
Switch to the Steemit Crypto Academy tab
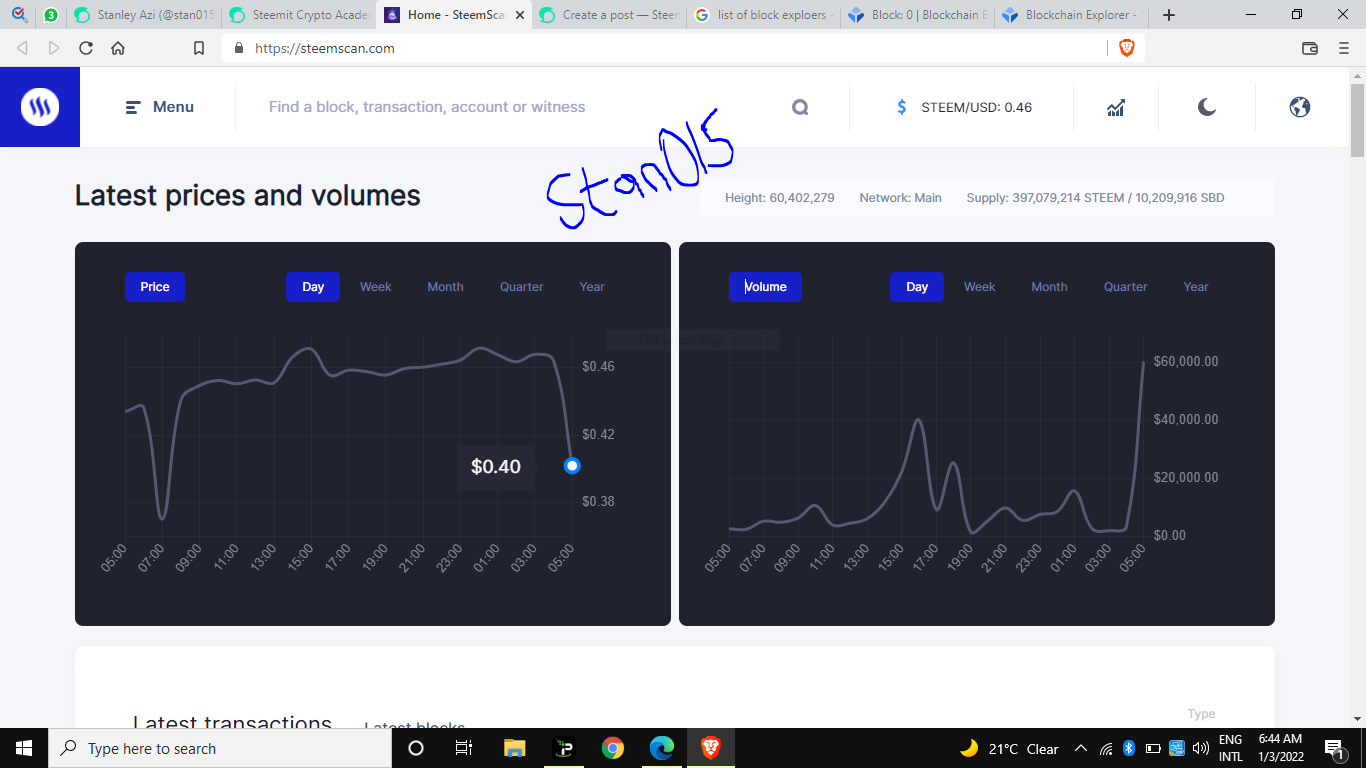(298, 15)
